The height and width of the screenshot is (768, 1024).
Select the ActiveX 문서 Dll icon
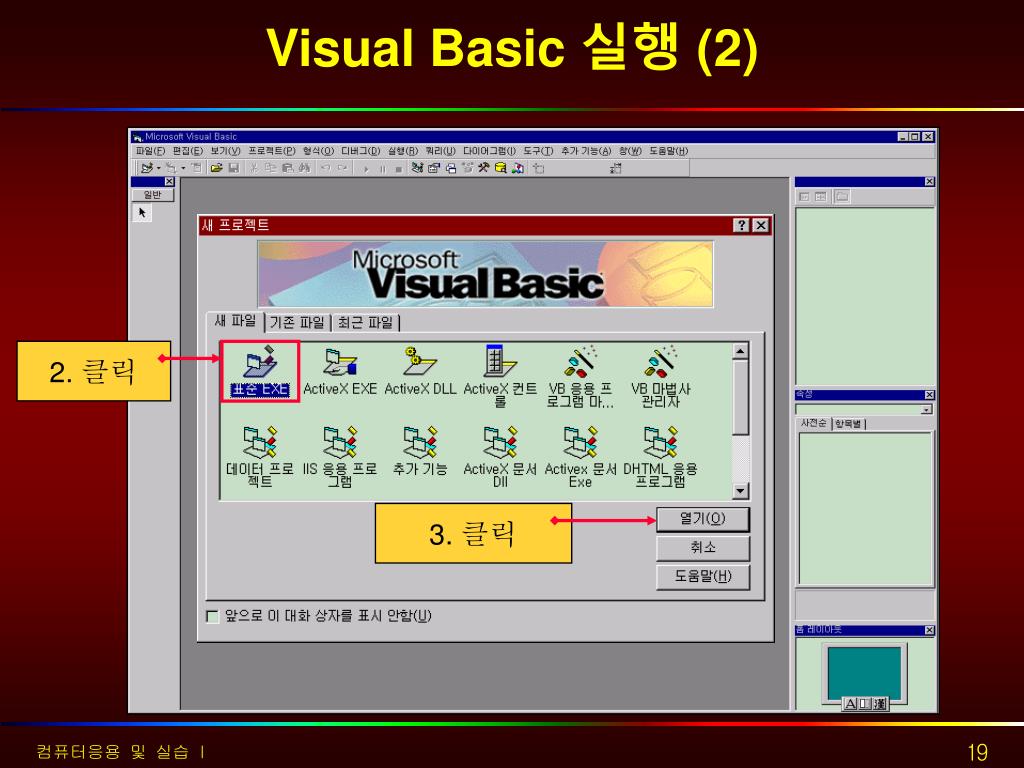point(500,456)
